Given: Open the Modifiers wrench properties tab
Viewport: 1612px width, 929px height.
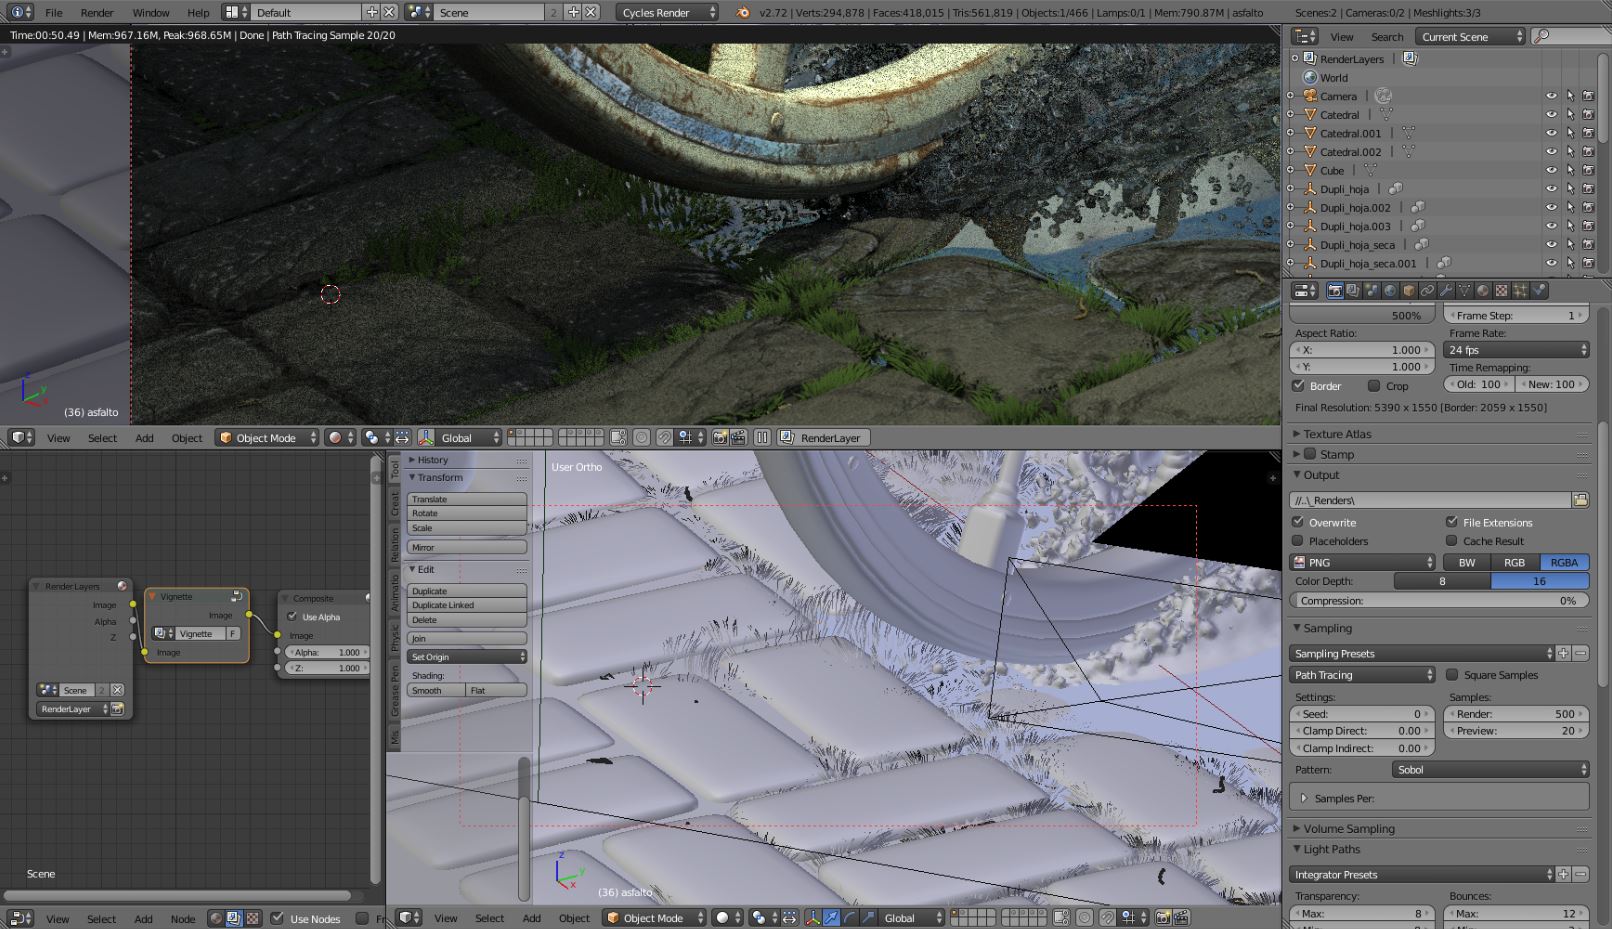Looking at the screenshot, I should click(x=1446, y=291).
